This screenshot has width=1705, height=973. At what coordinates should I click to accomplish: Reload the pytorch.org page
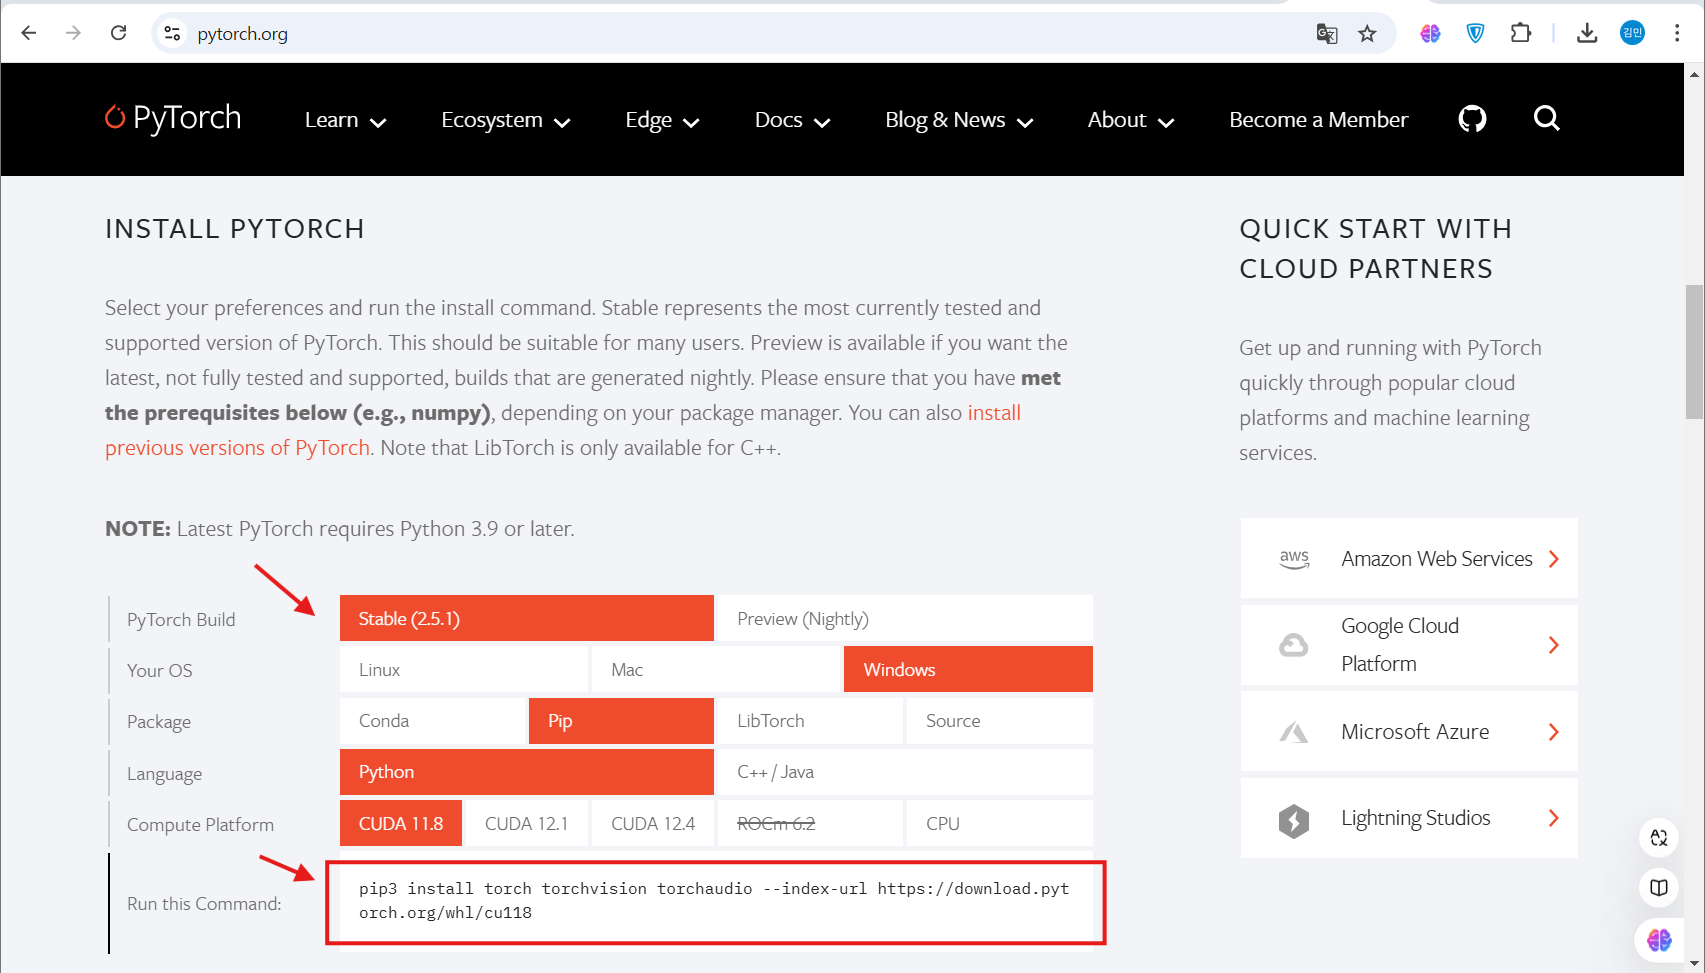click(118, 33)
